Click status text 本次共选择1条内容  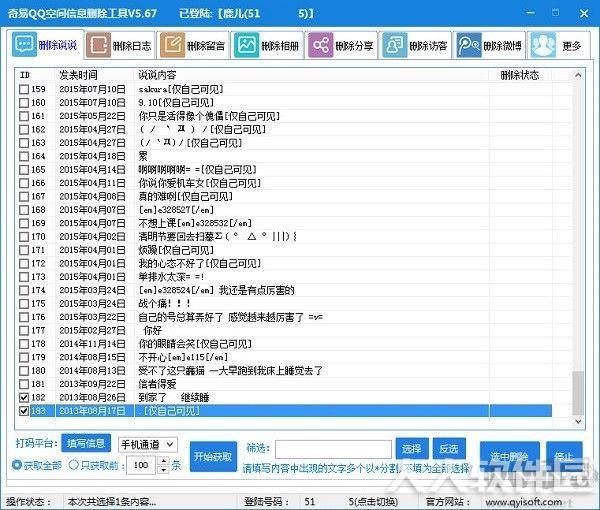111,502
